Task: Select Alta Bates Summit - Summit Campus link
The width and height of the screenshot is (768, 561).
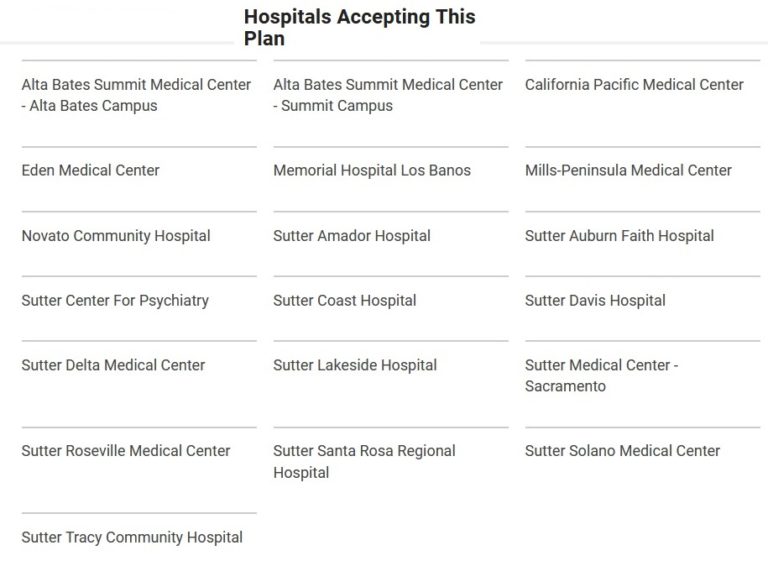Action: [x=387, y=95]
